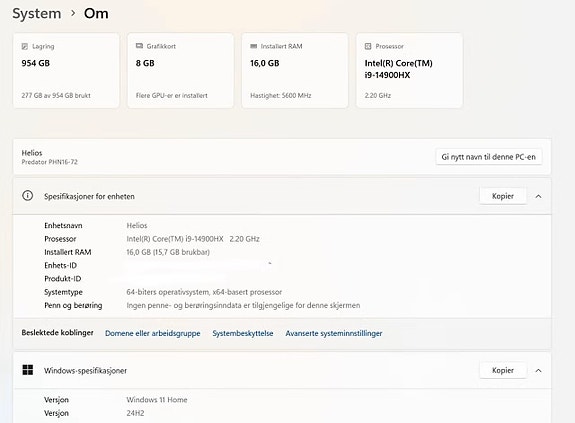Open the Prosessor i9-14900HX card
575x423 pixels.
[409, 70]
